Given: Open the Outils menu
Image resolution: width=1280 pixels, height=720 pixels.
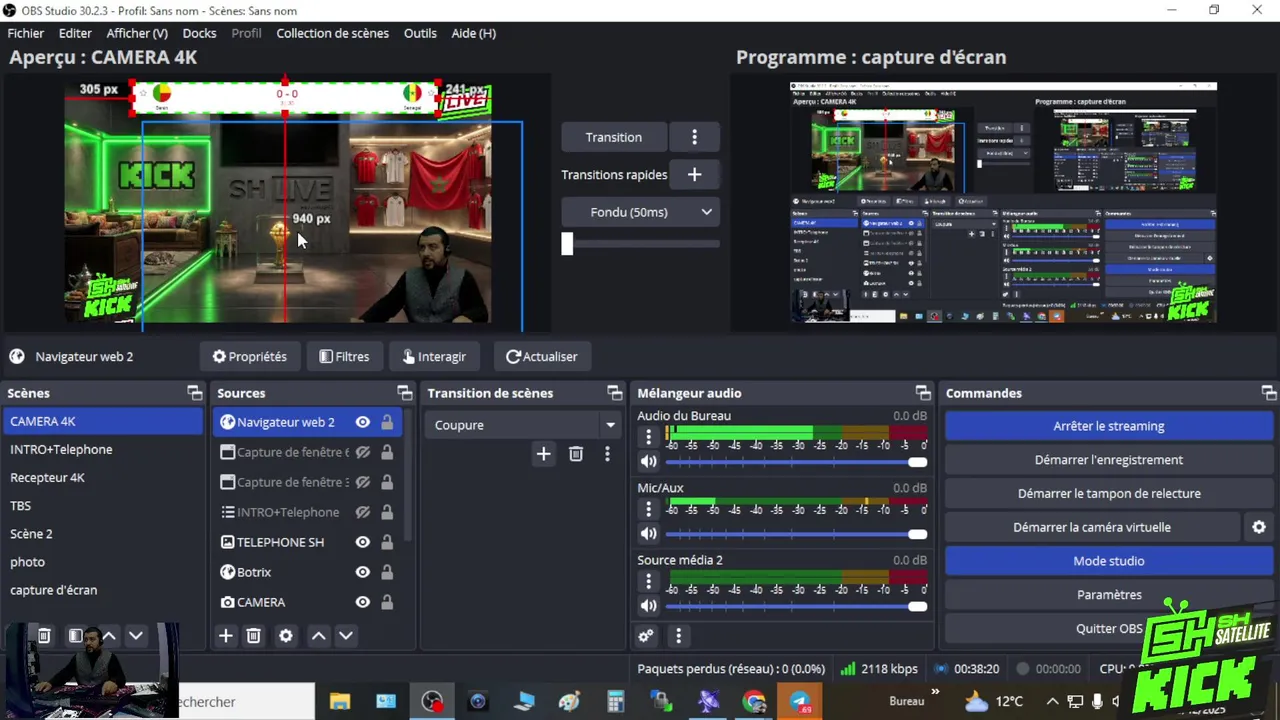Looking at the screenshot, I should point(420,33).
